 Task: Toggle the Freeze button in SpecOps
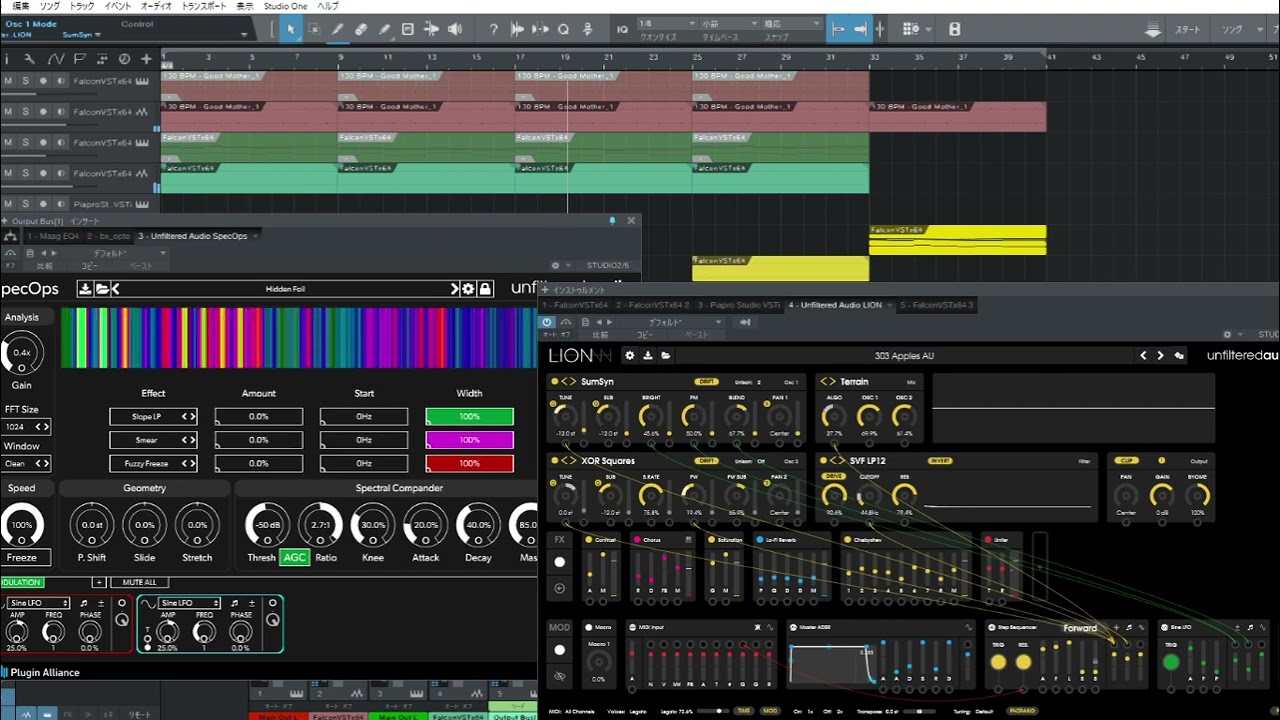(22, 557)
